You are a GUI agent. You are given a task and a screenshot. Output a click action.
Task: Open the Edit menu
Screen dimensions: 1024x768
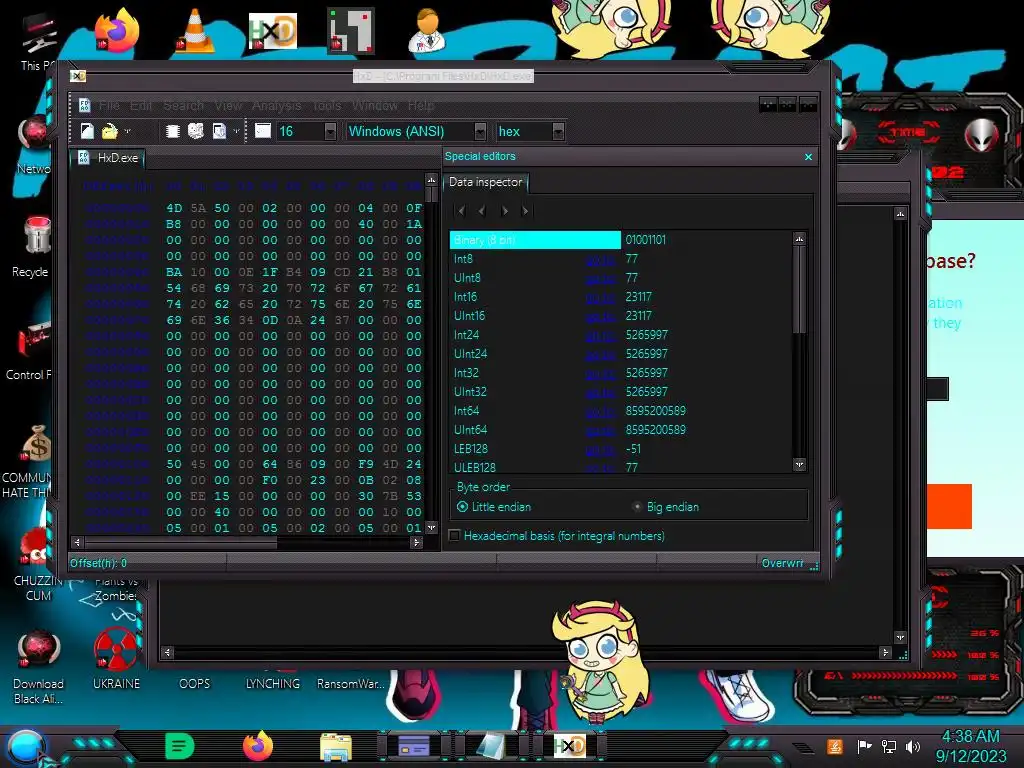(140, 105)
